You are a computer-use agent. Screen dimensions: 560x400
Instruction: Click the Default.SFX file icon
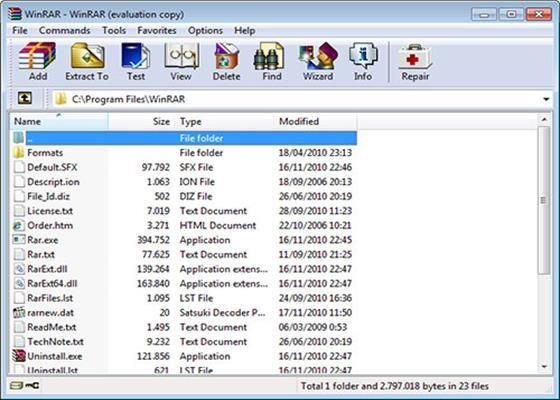tap(19, 167)
